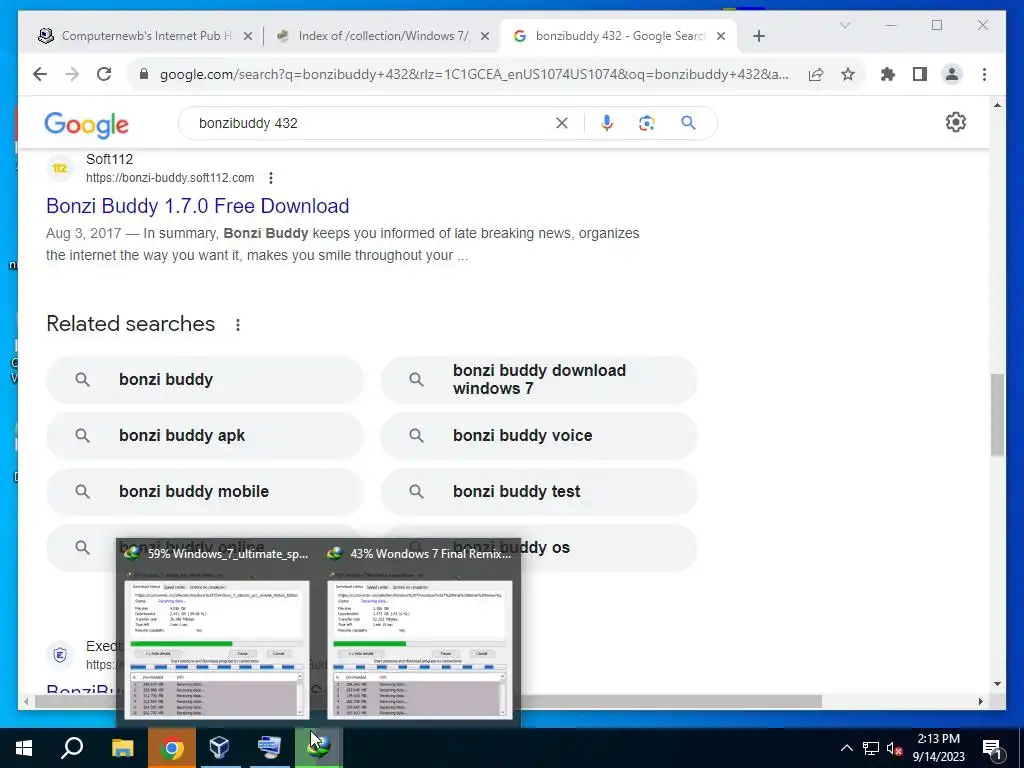Search related term bonzi buddy download windows 7

tap(539, 379)
